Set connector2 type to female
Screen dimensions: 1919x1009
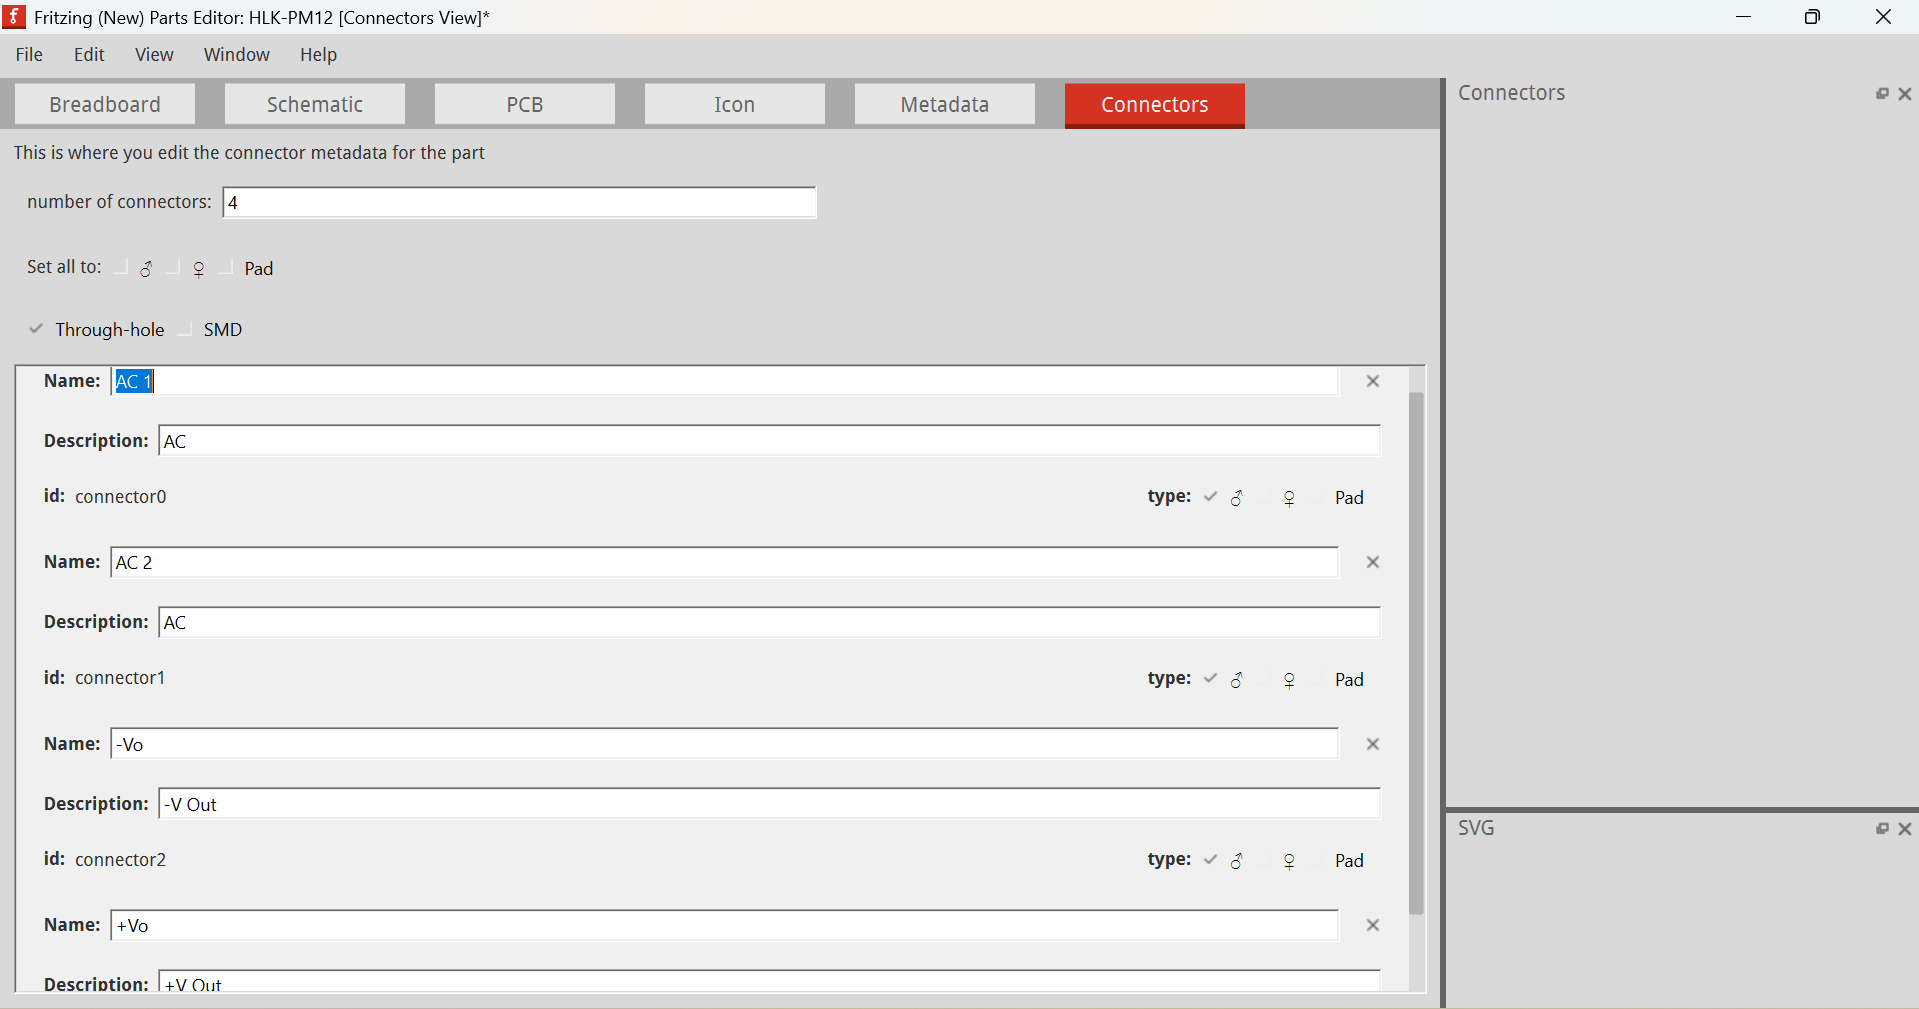(1280, 860)
